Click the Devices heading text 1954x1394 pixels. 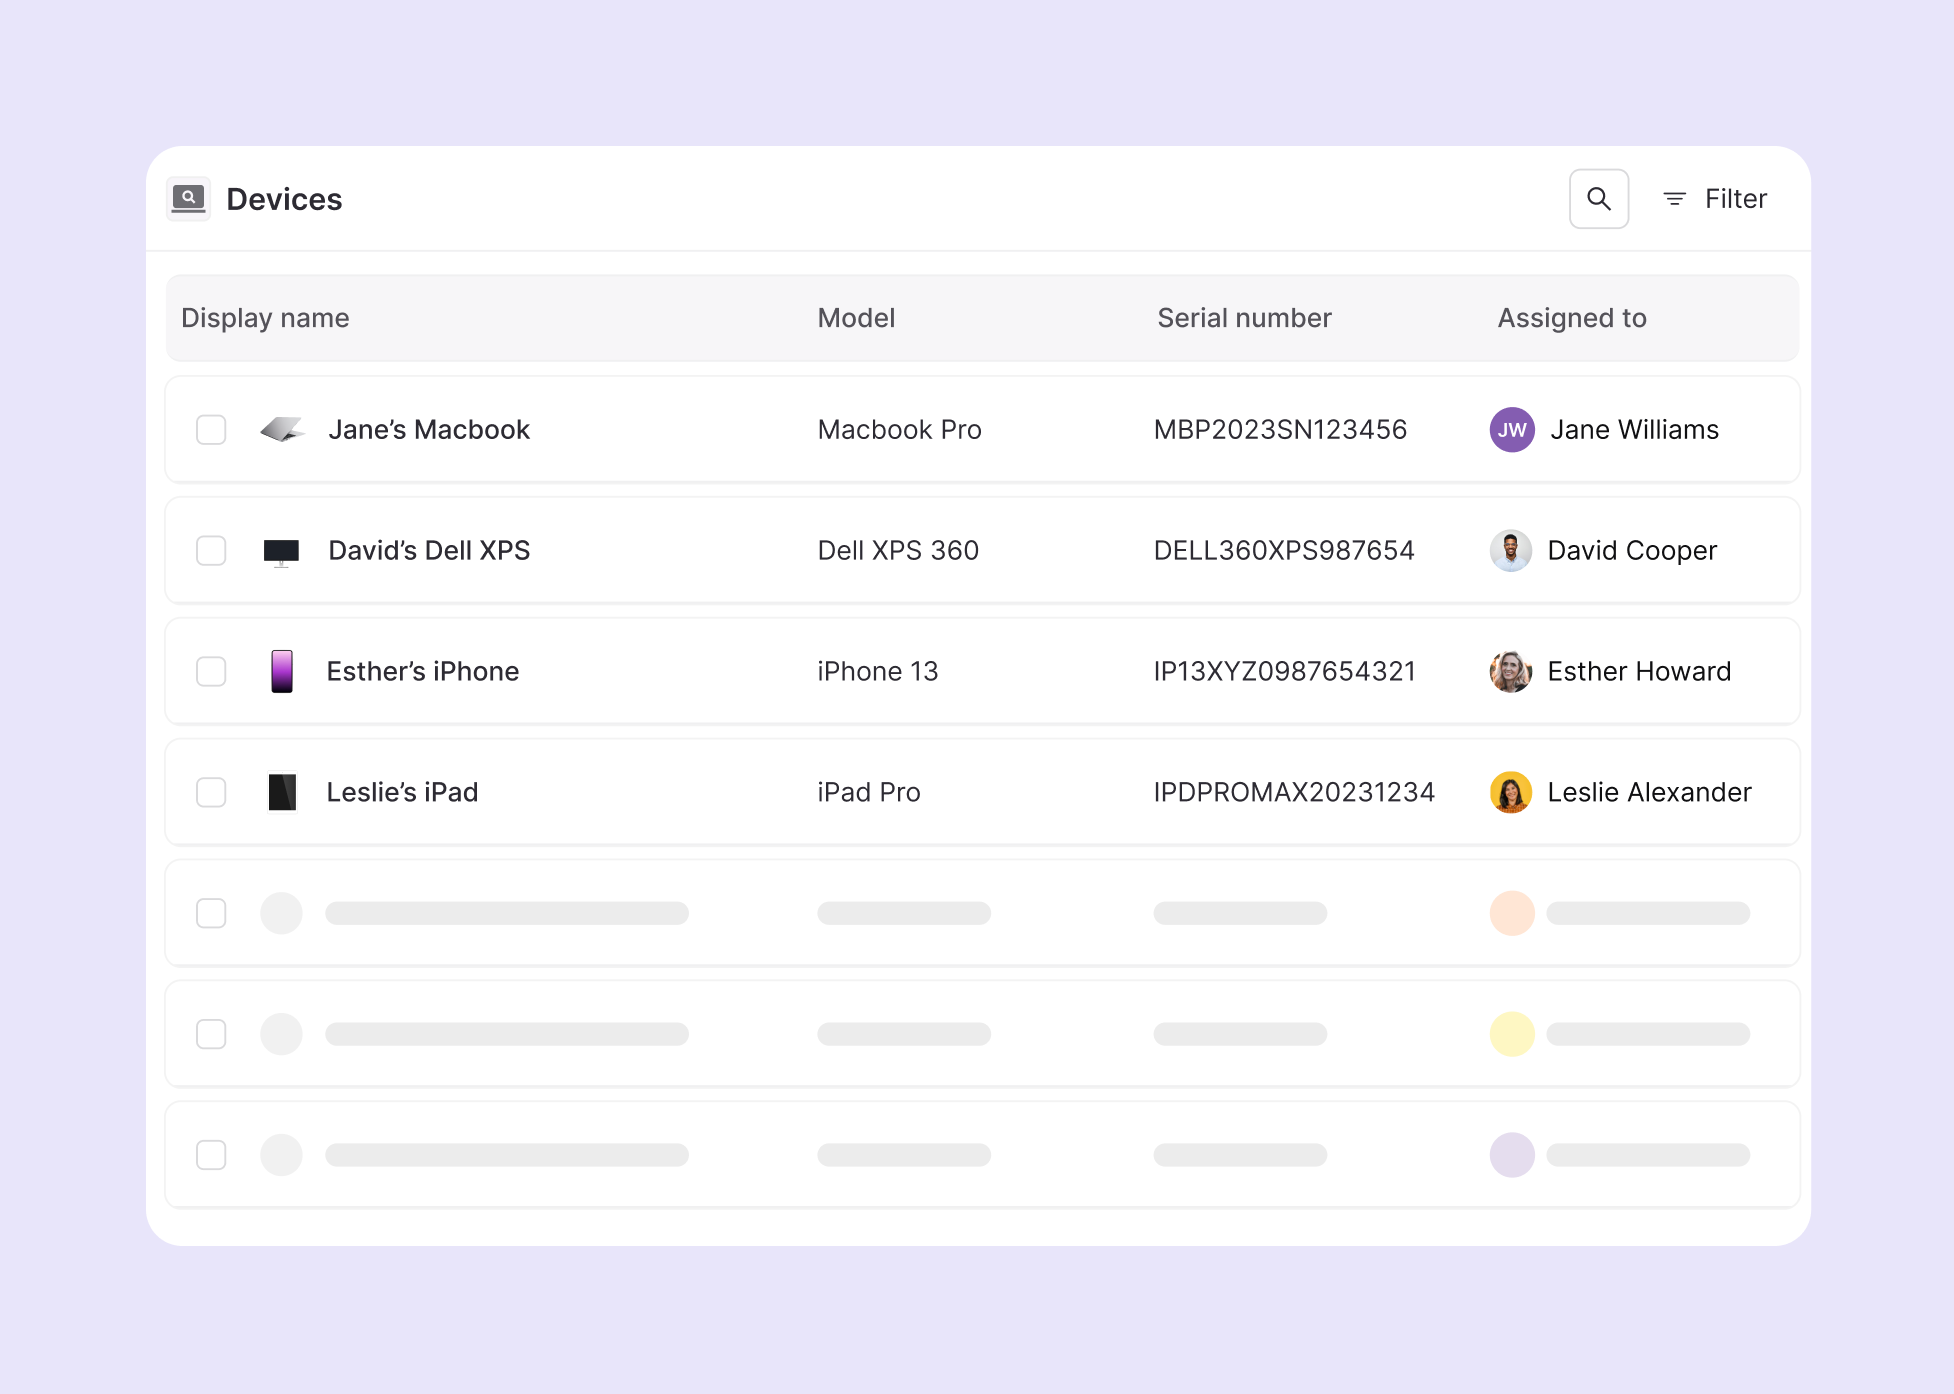(284, 198)
